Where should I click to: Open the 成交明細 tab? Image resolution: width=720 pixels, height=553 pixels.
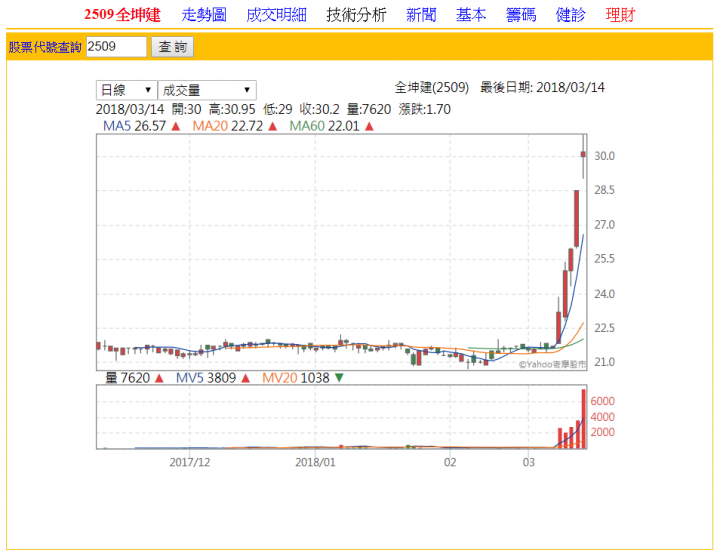[x=276, y=15]
